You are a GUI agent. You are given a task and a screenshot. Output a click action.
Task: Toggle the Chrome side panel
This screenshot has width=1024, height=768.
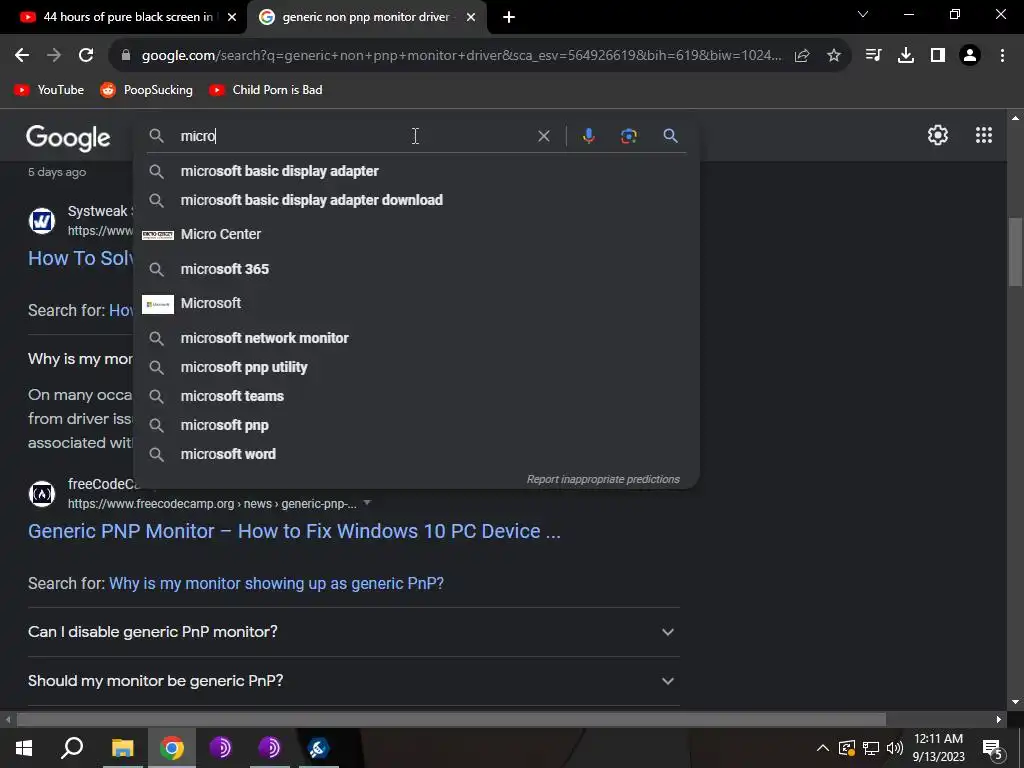click(x=938, y=56)
